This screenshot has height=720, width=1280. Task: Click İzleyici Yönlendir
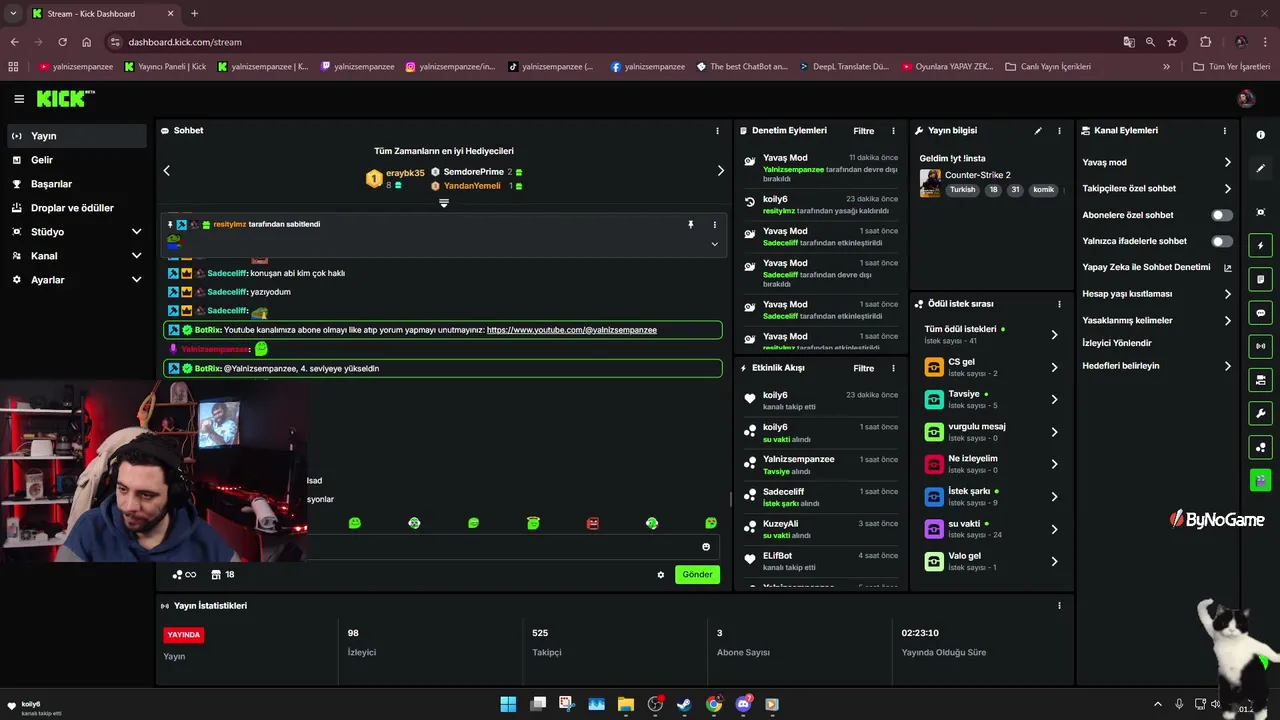(x=1117, y=343)
